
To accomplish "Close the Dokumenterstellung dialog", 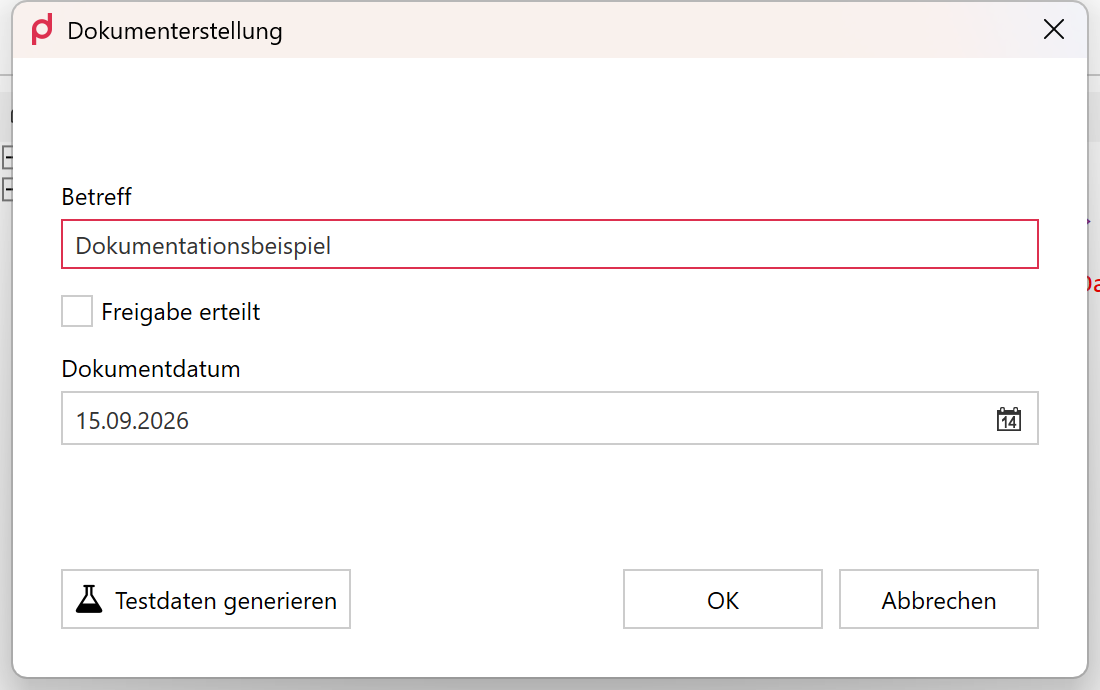I will 1054,29.
